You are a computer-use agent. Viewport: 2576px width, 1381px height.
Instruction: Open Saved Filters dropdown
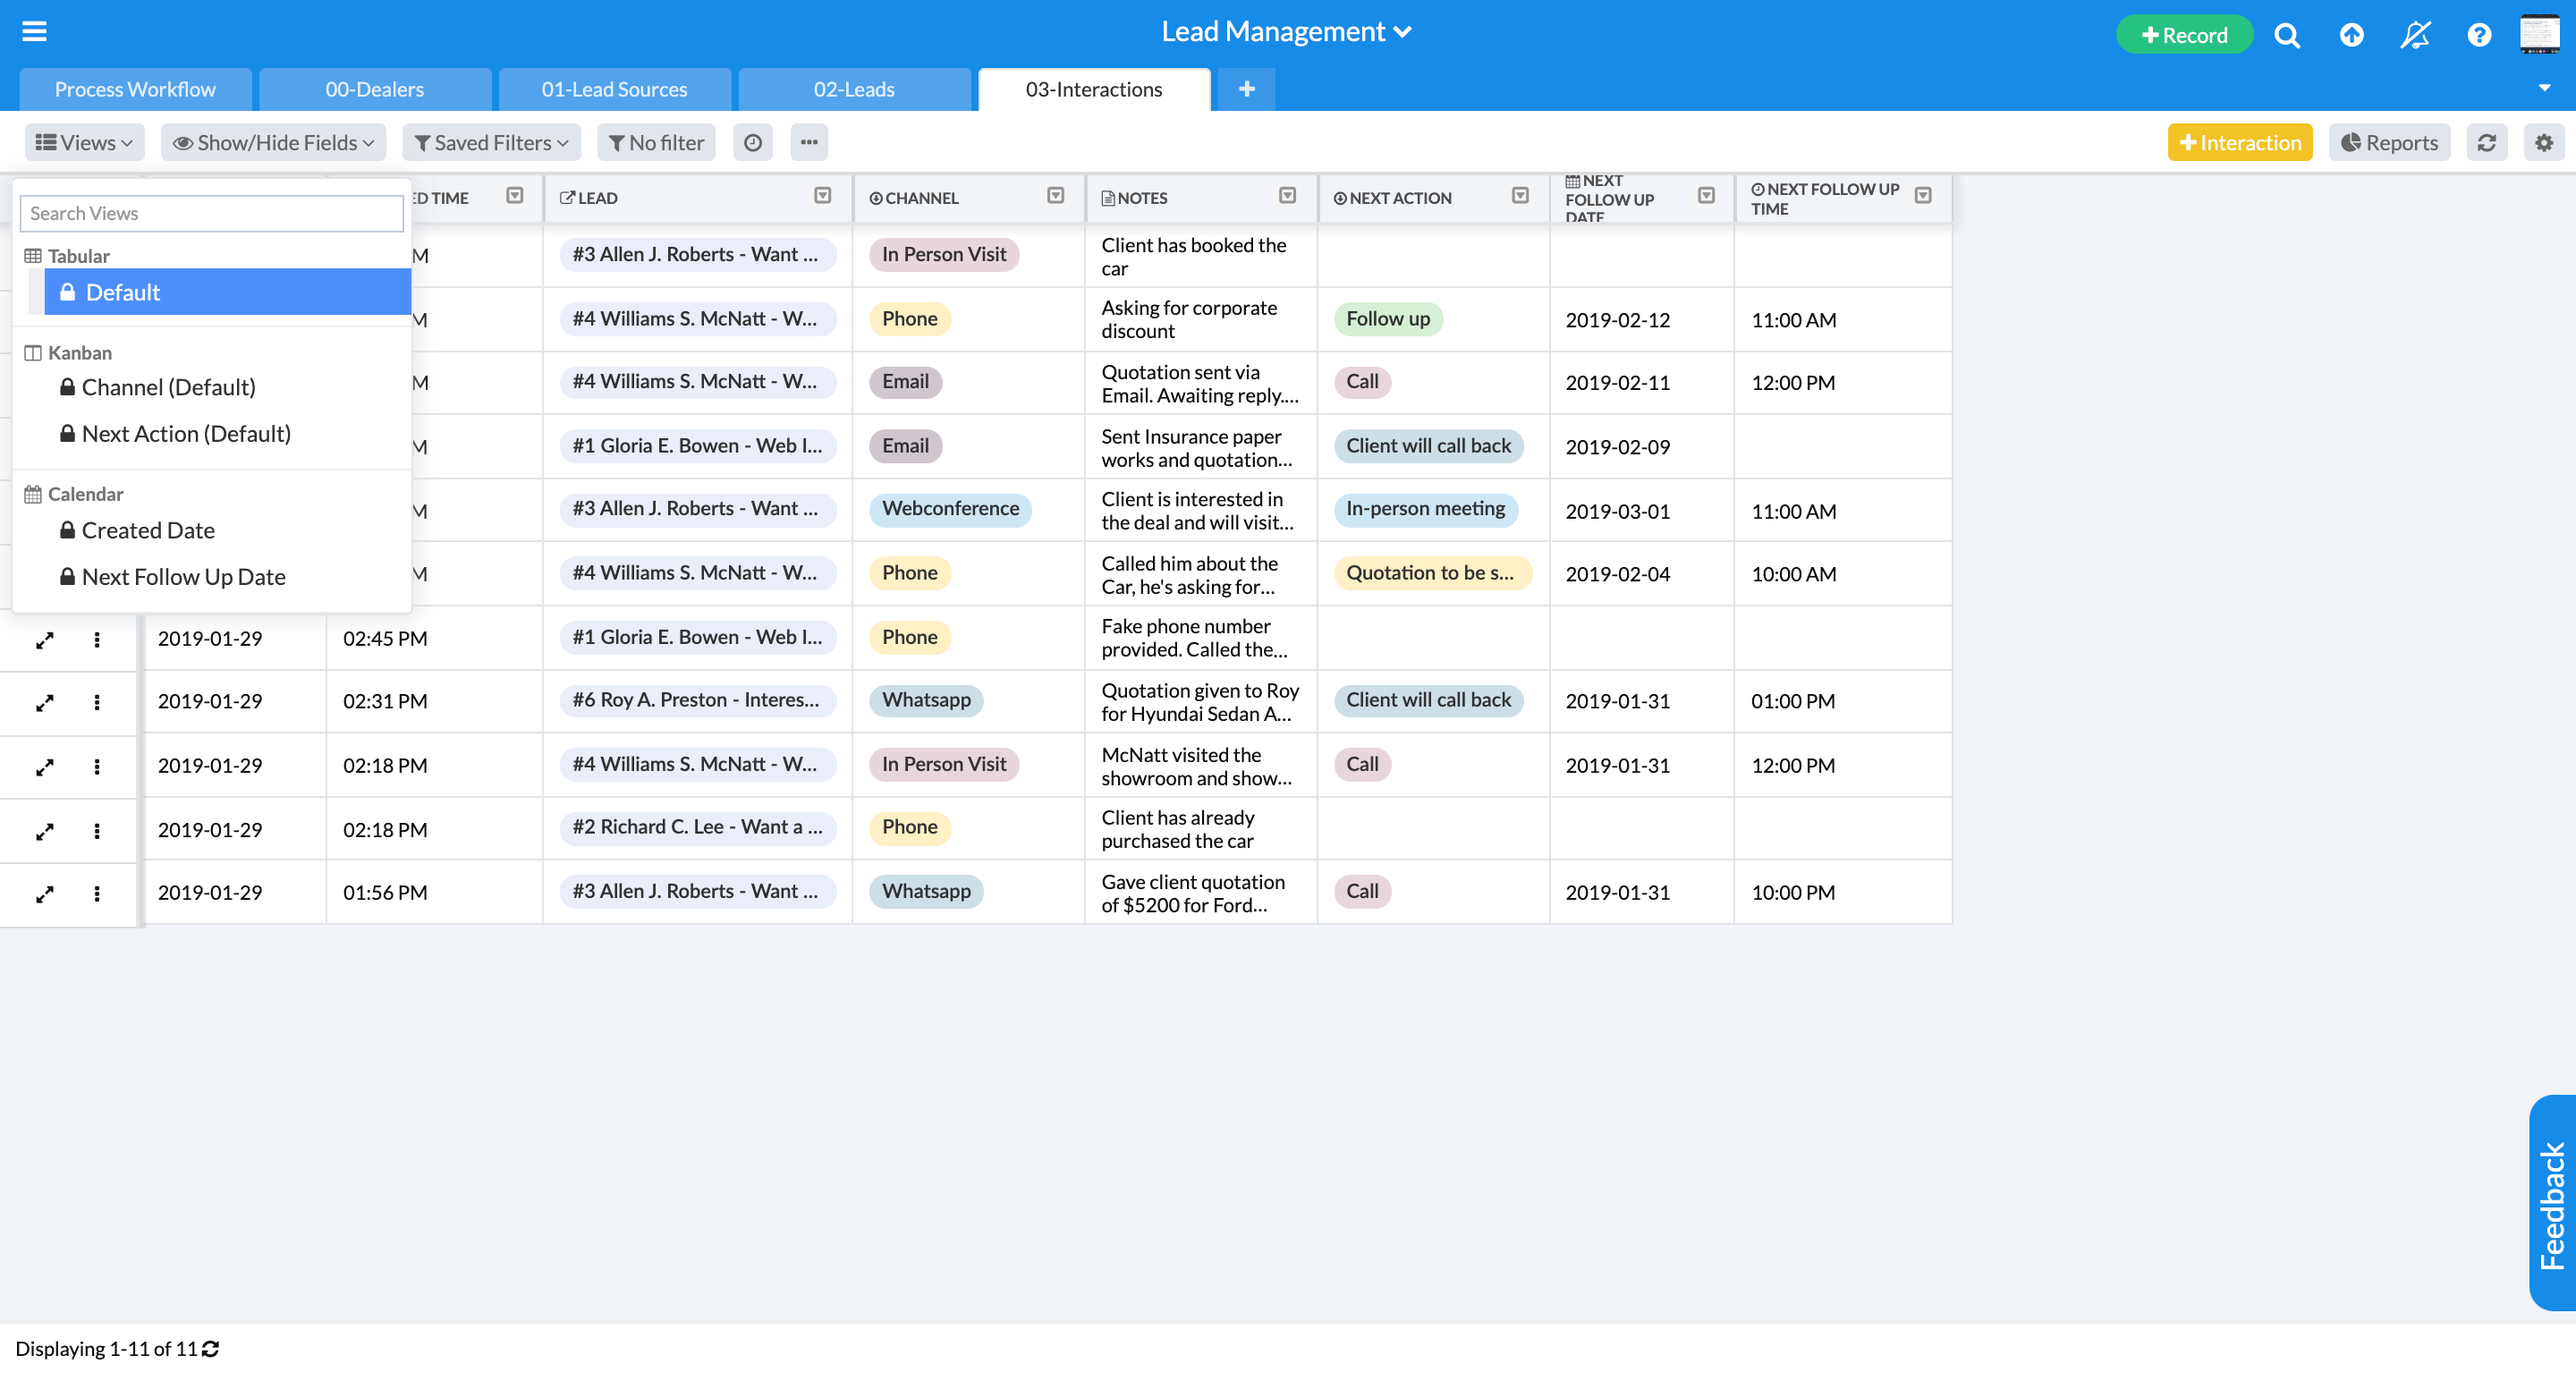point(491,143)
